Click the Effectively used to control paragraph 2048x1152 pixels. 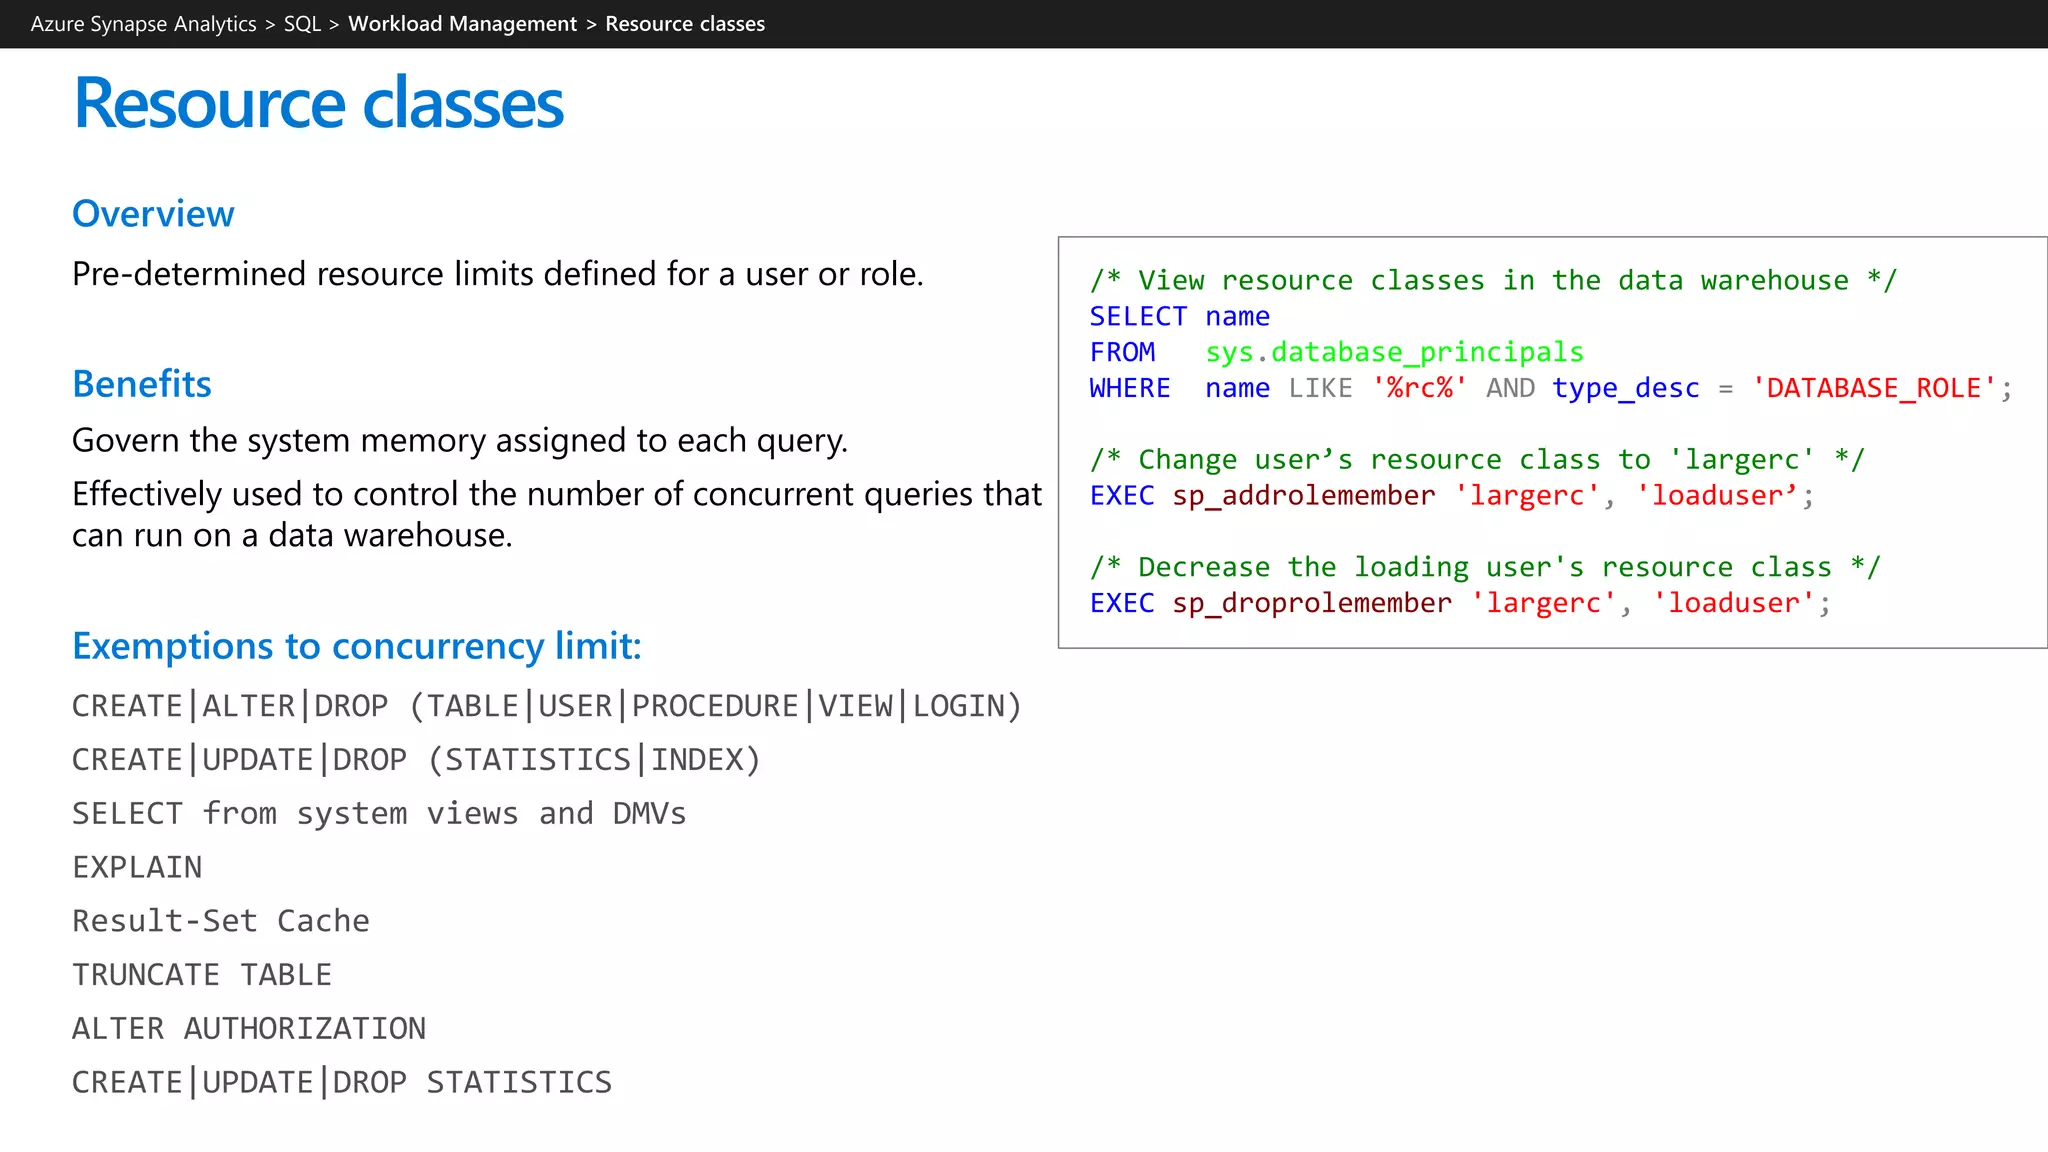pos(556,514)
